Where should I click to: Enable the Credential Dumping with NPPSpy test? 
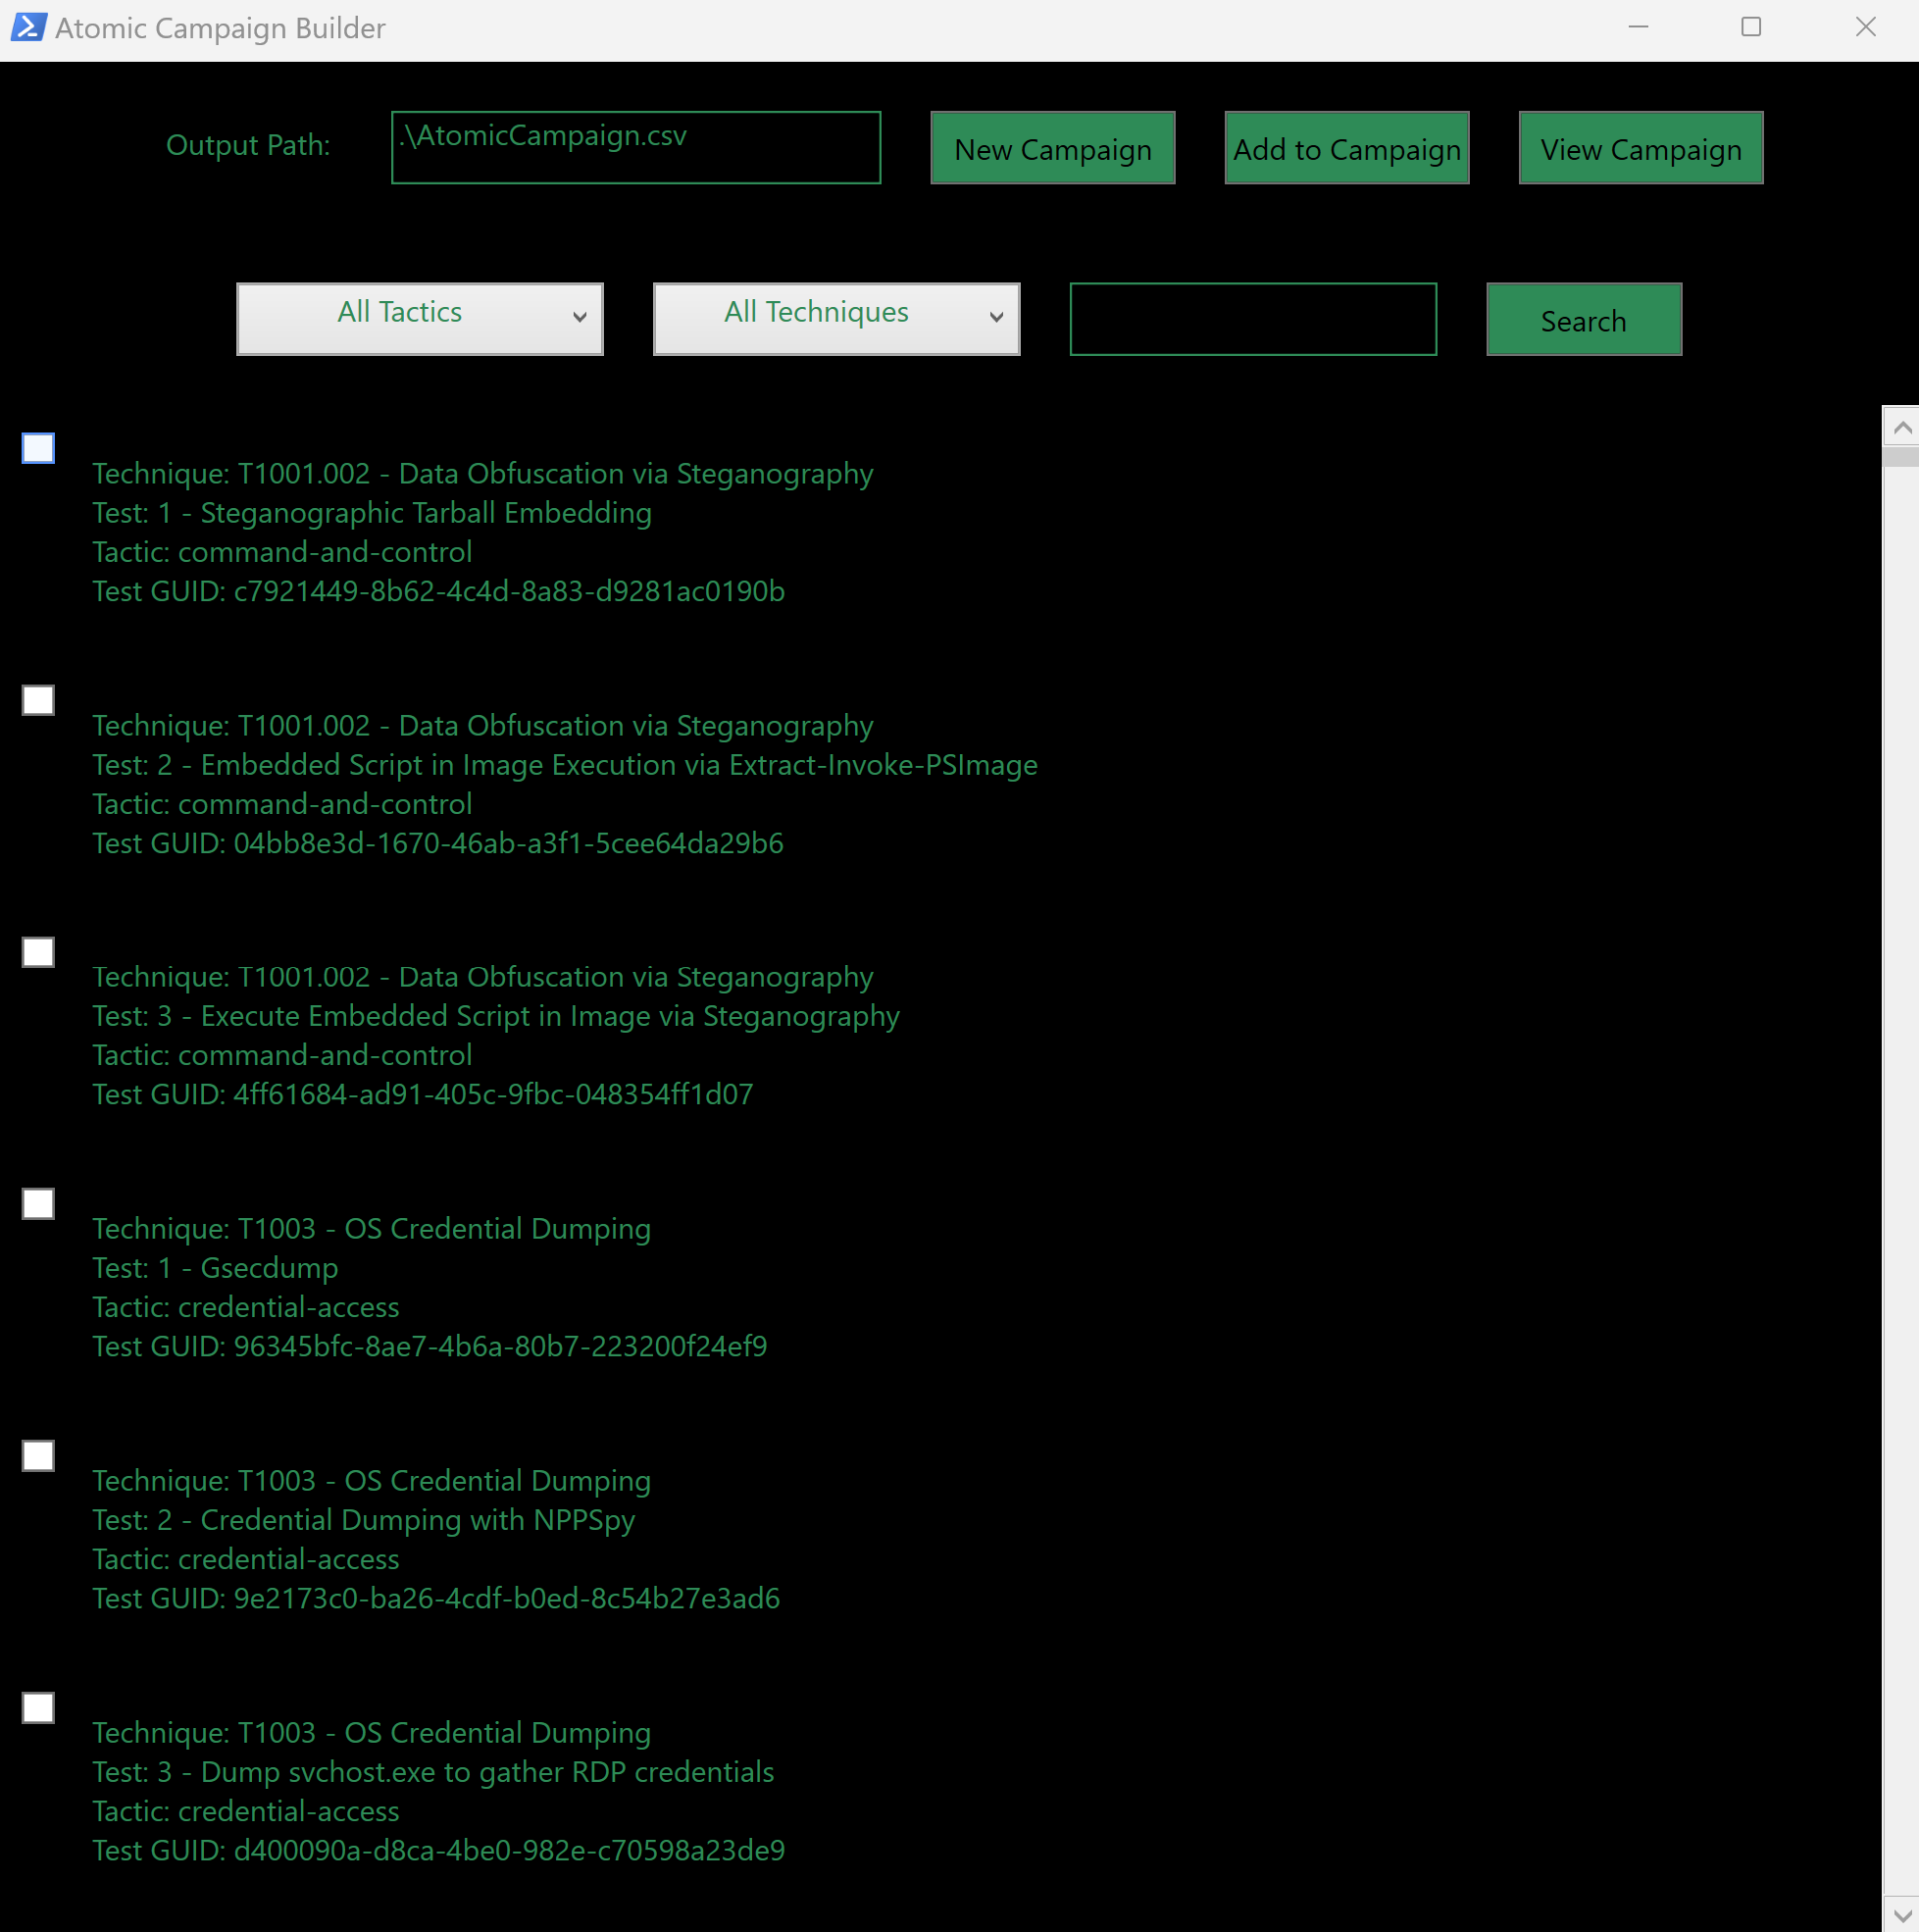38,1456
